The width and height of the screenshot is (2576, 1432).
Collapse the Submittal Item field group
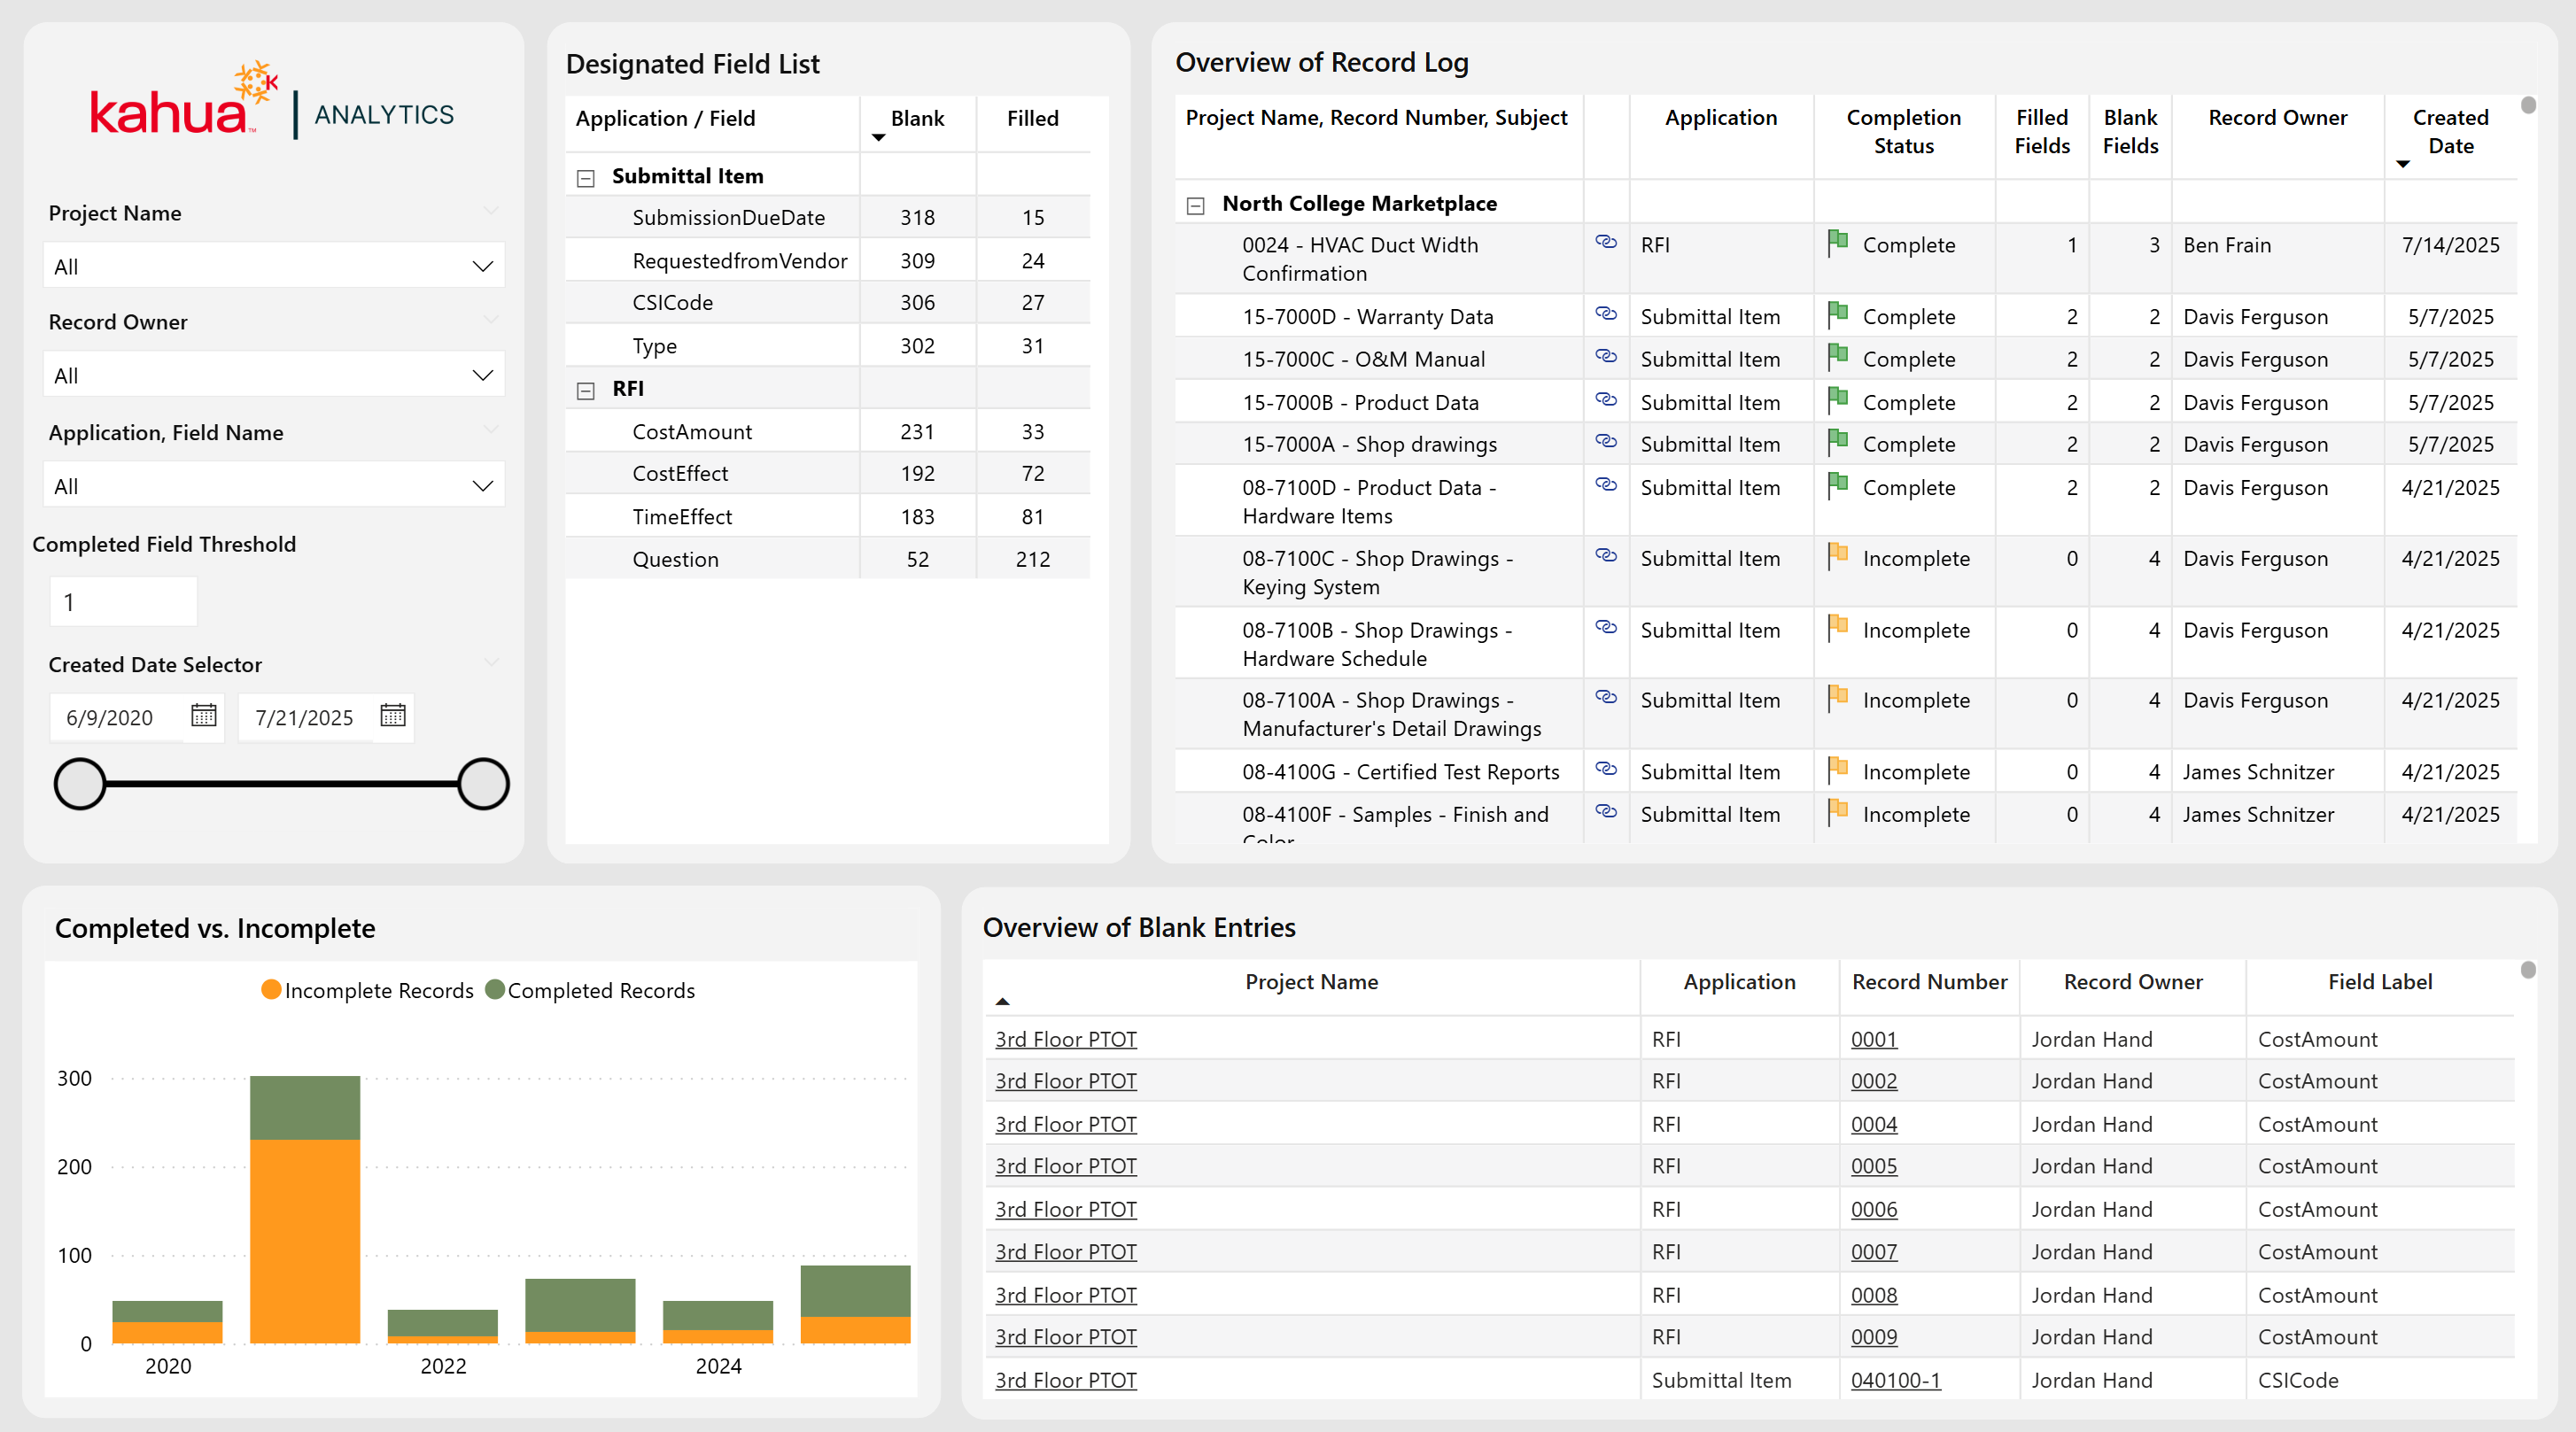586,178
